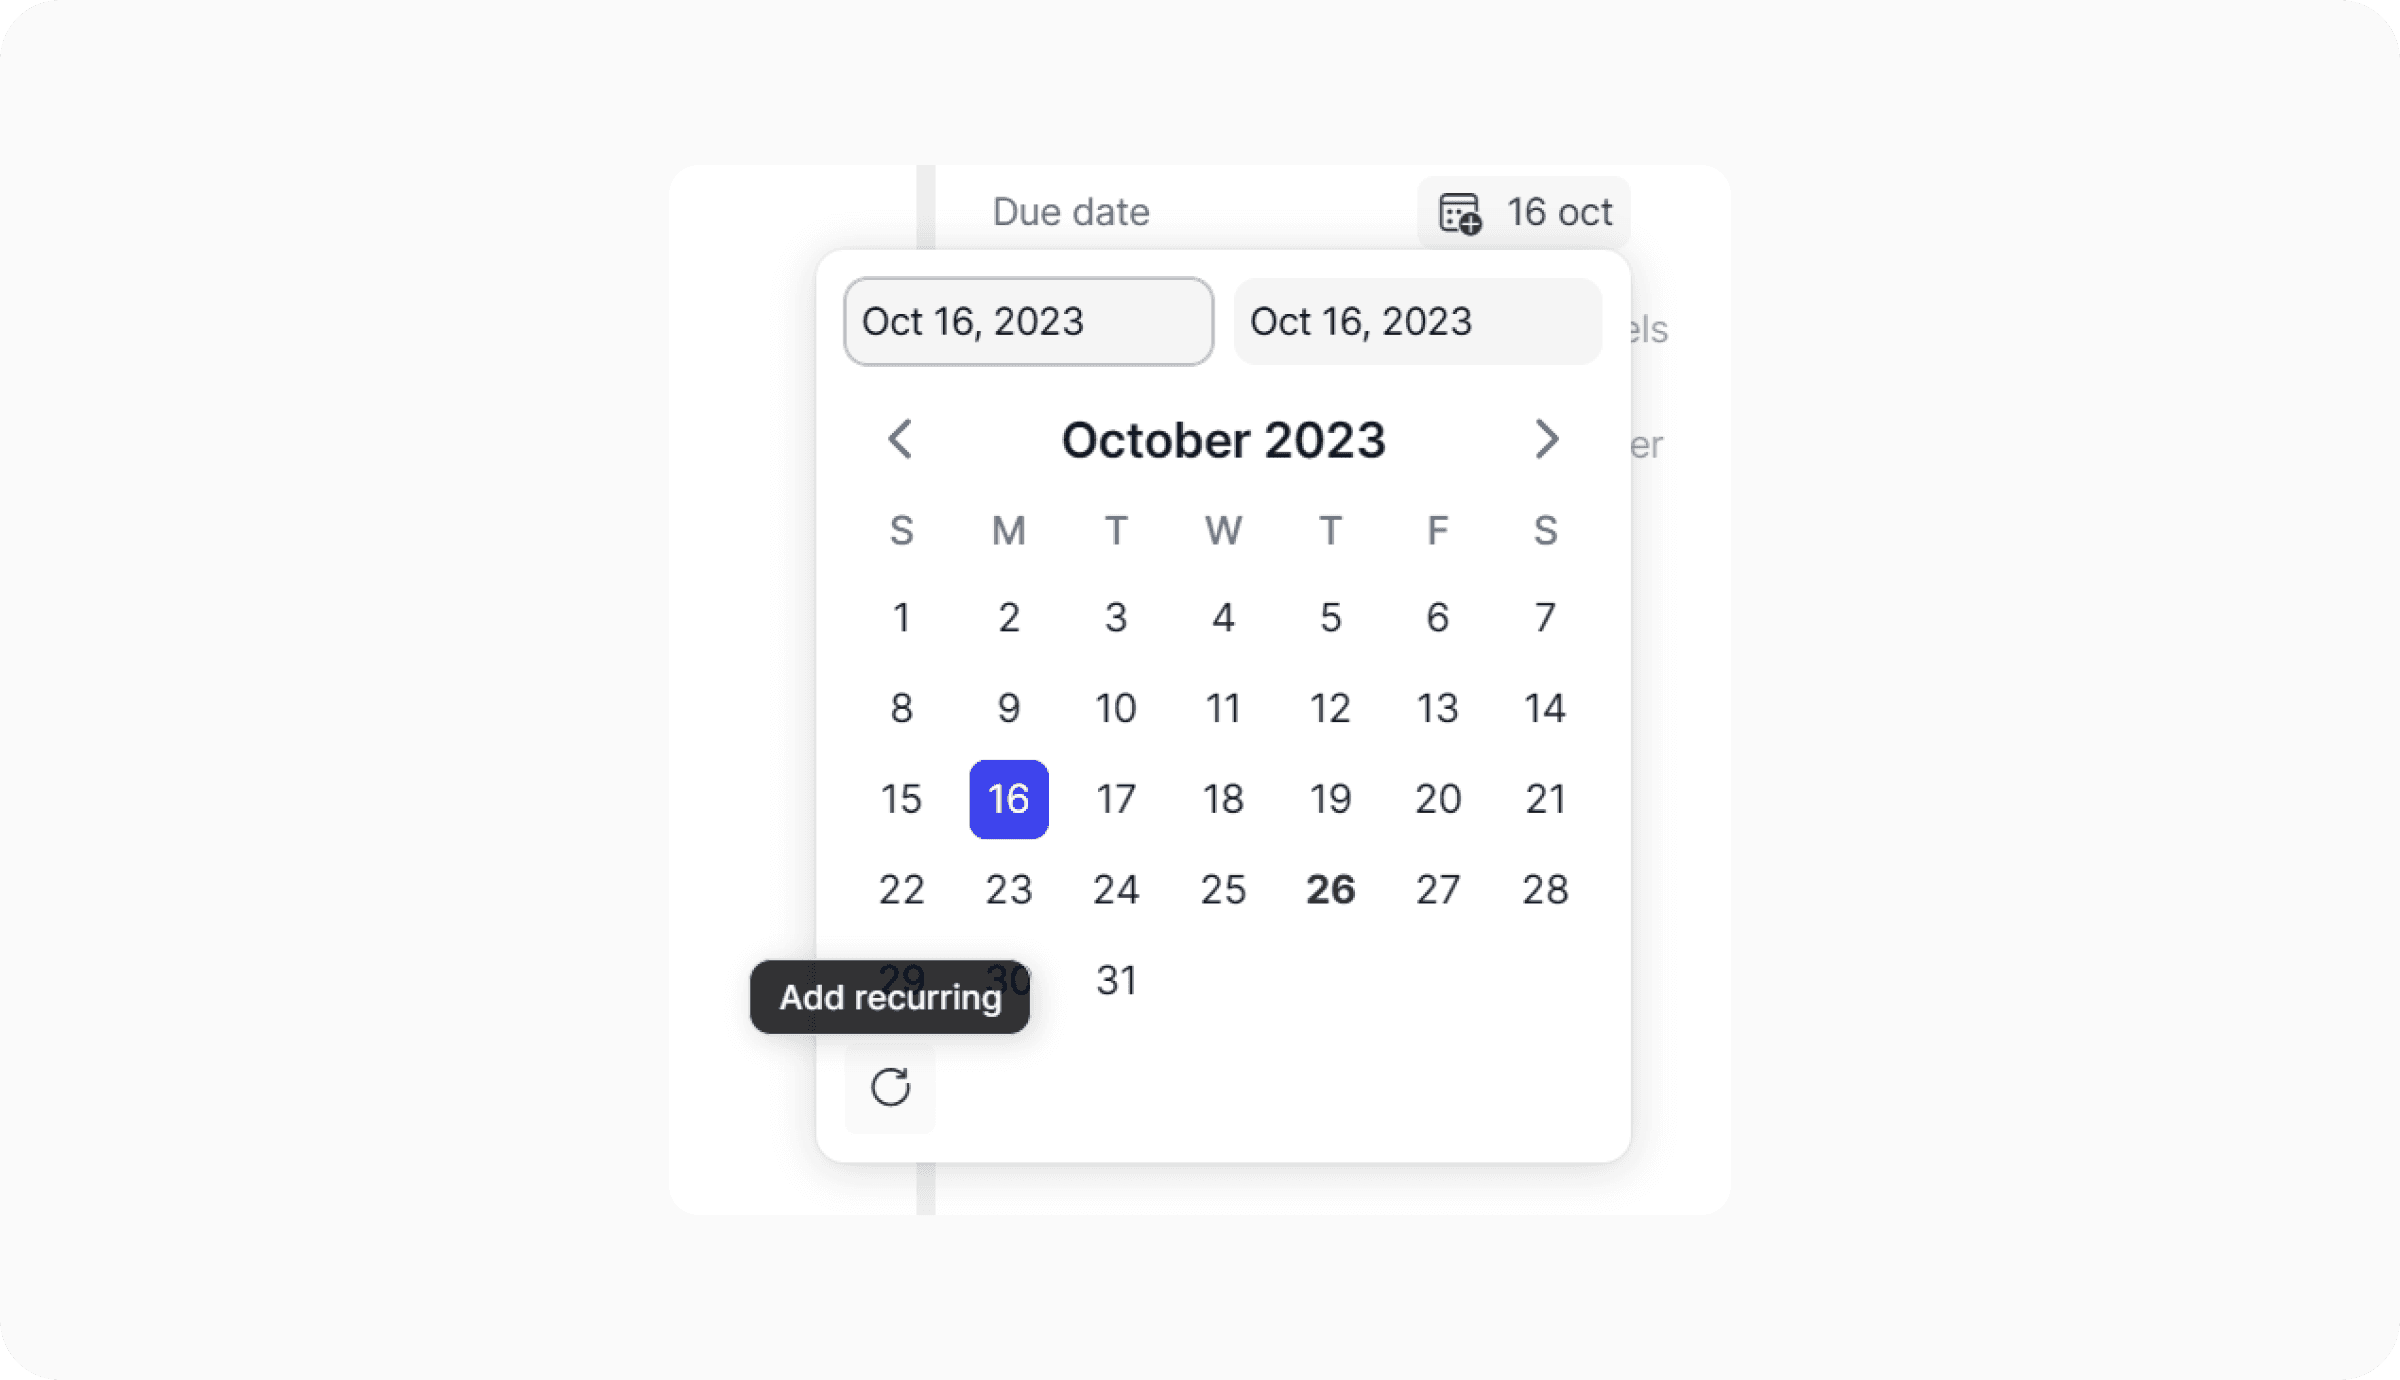Select October 26 on the calendar
Image resolution: width=2400 pixels, height=1380 pixels.
(x=1330, y=889)
